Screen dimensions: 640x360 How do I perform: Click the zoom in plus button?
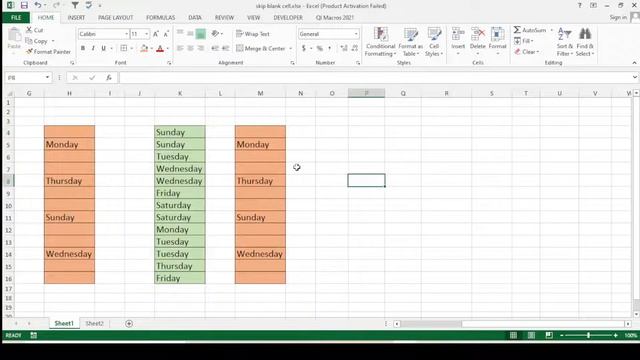[616, 335]
